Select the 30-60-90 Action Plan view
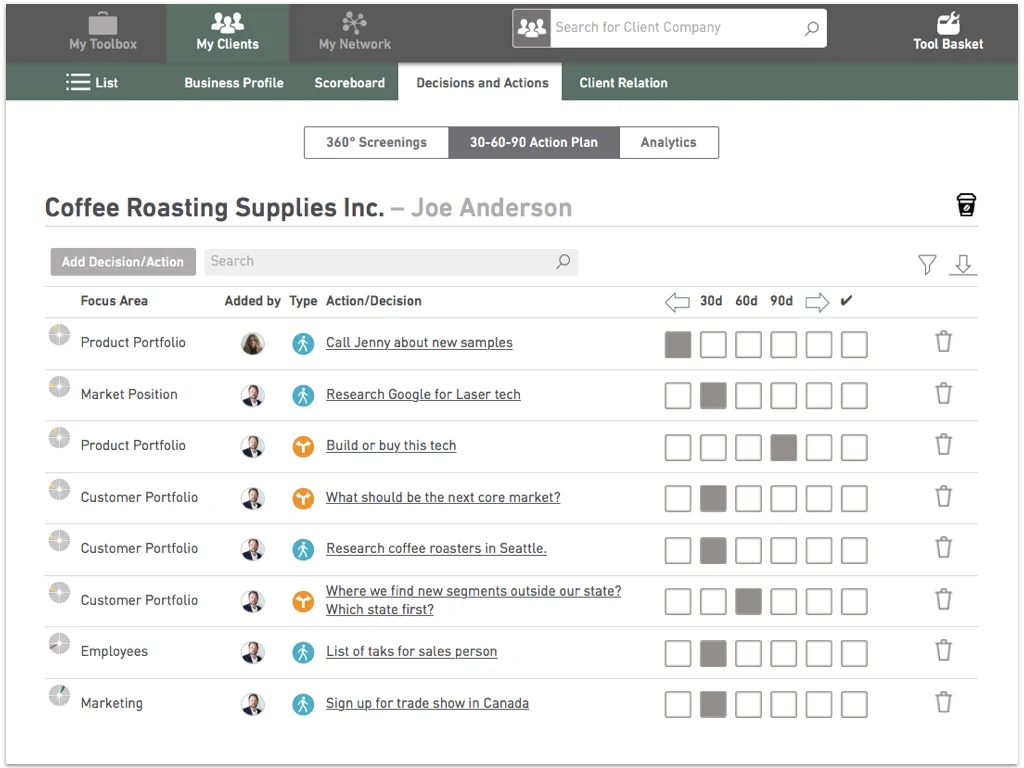 pyautogui.click(x=534, y=142)
